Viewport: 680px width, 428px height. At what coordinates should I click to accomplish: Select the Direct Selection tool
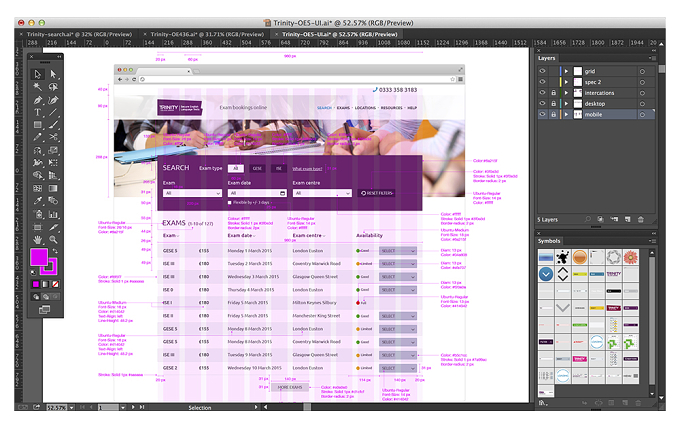53,74
